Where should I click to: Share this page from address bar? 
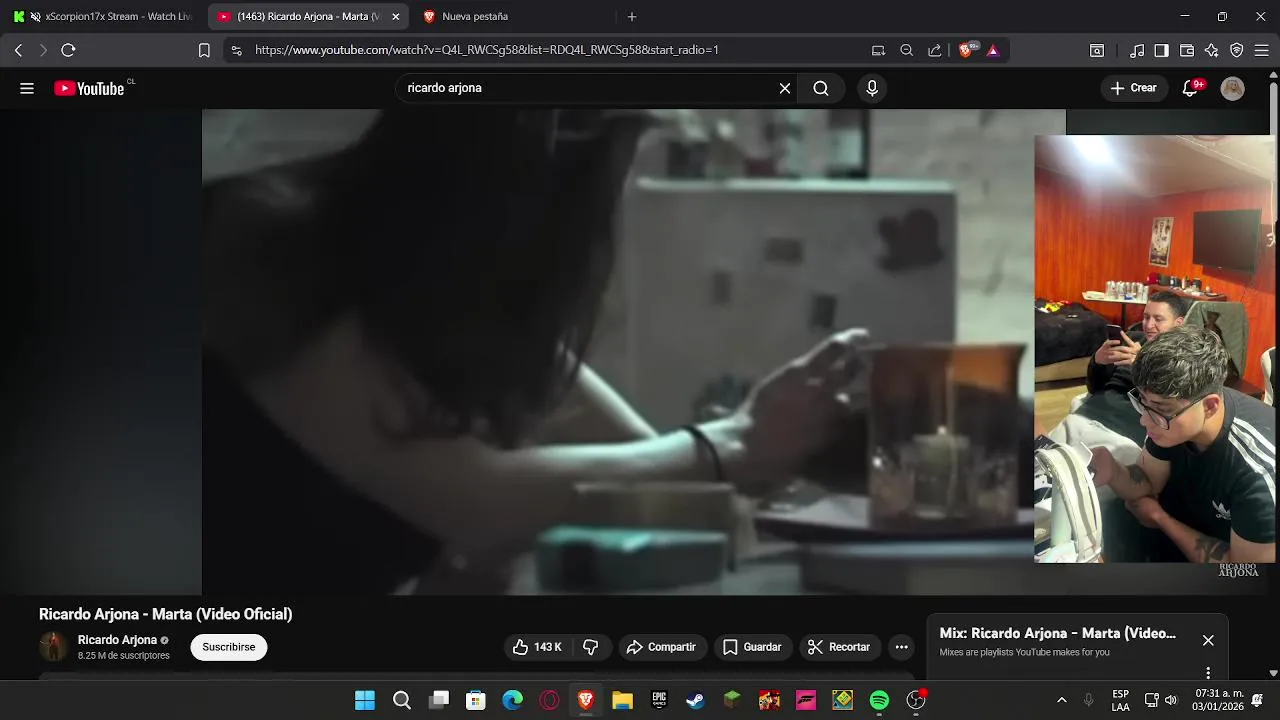click(934, 50)
